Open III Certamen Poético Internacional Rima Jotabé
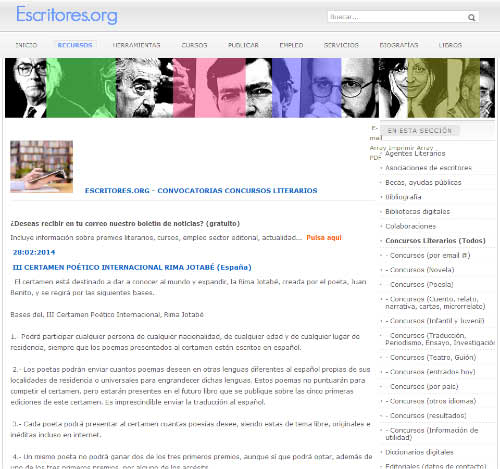 point(132,267)
